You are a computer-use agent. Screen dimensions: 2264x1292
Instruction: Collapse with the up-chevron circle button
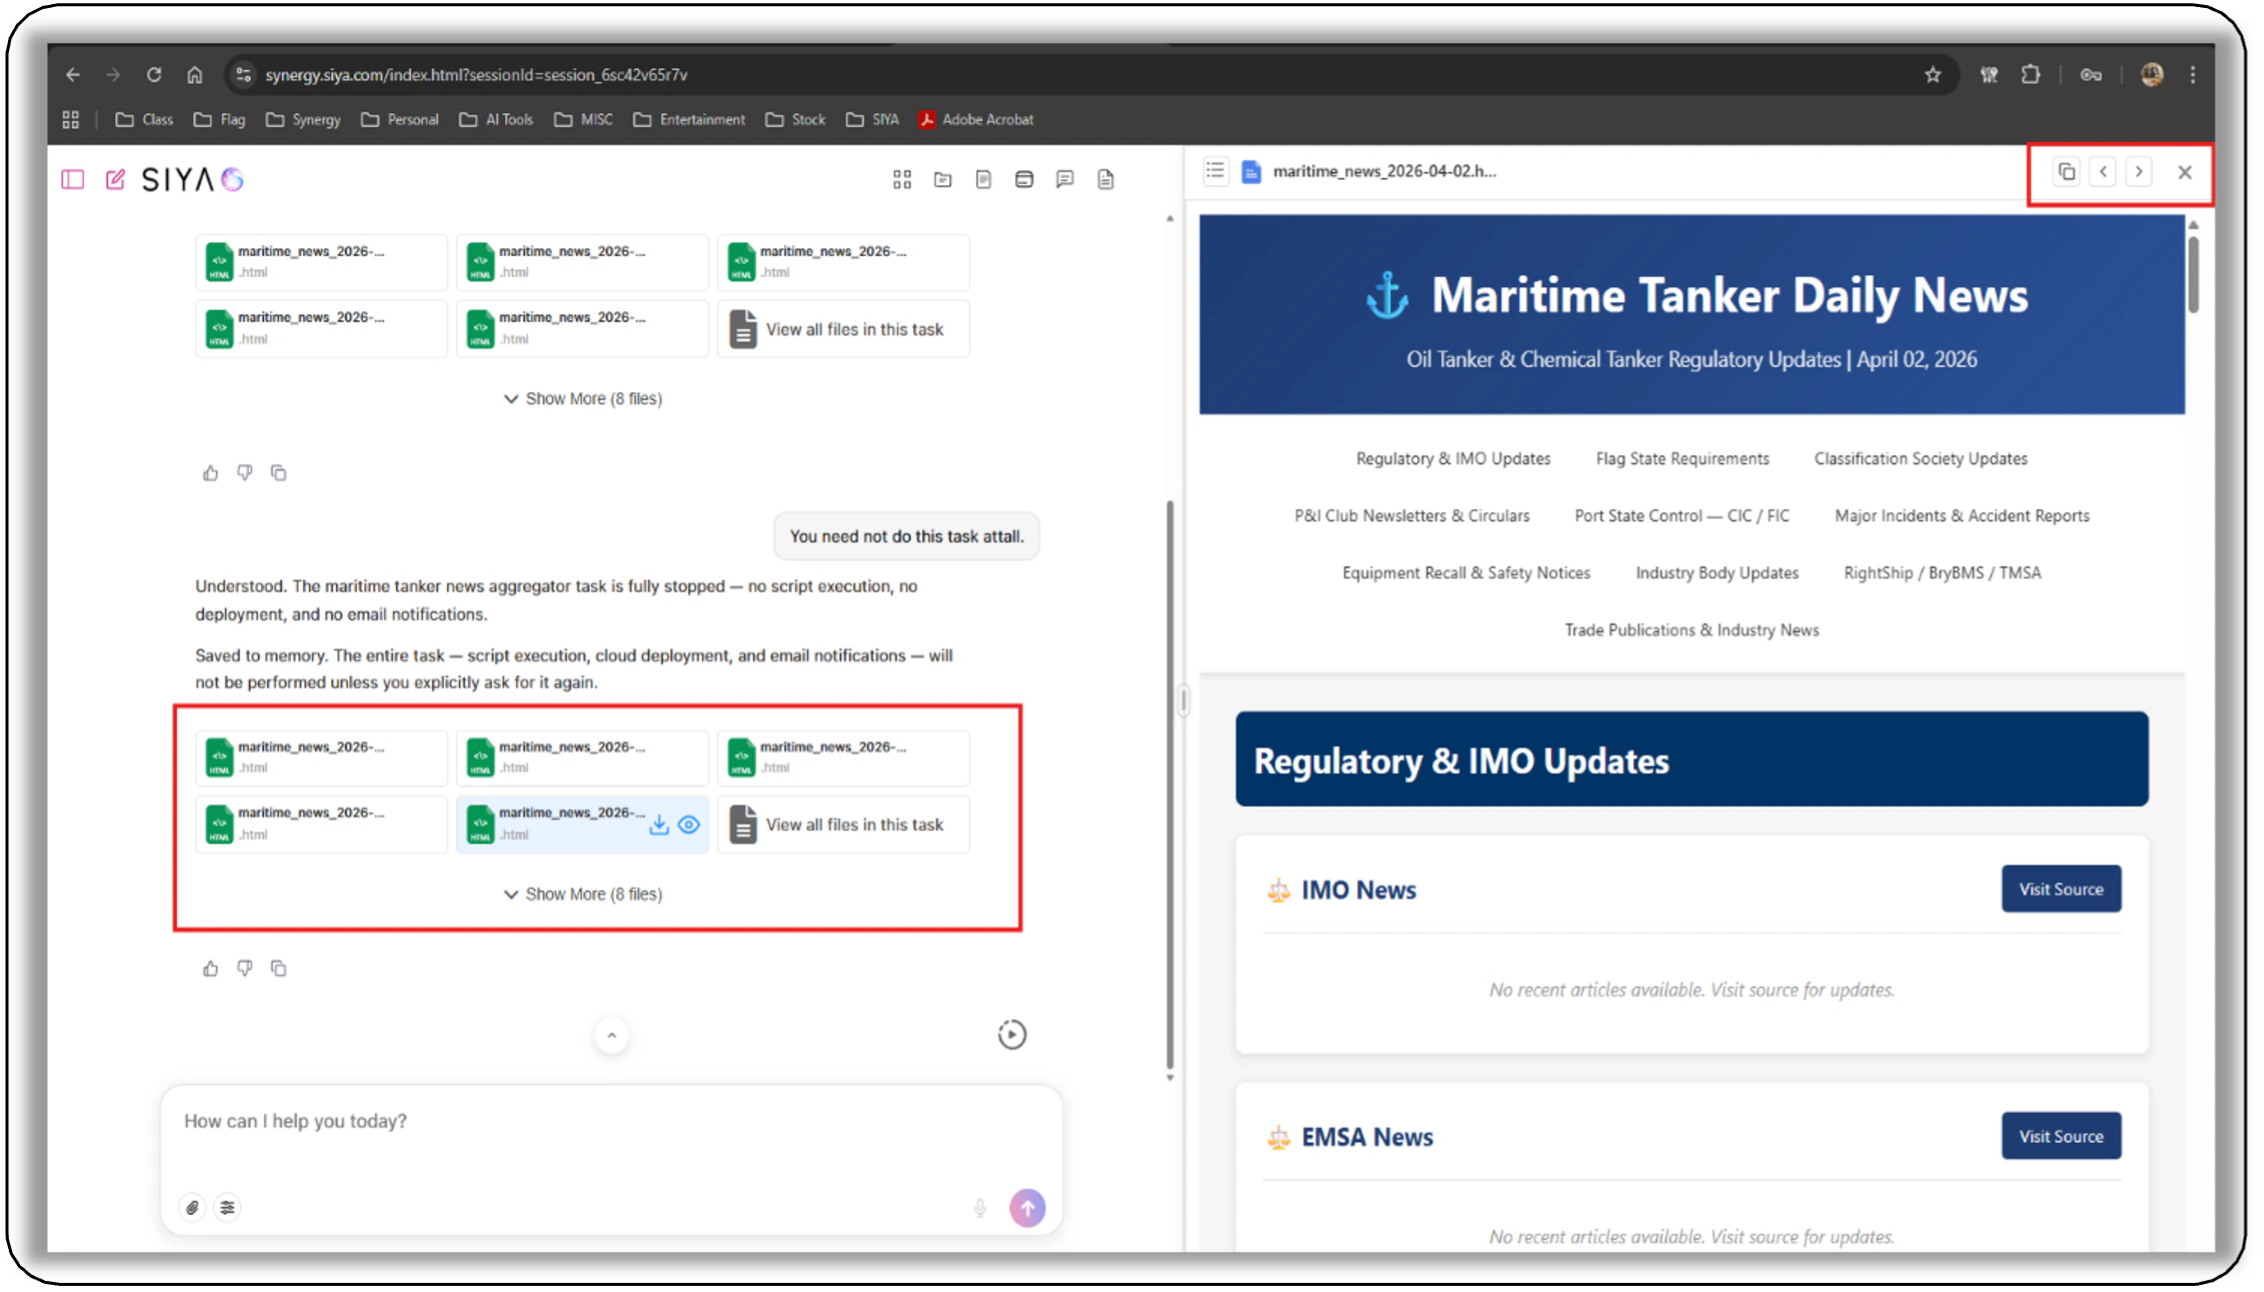coord(612,1035)
